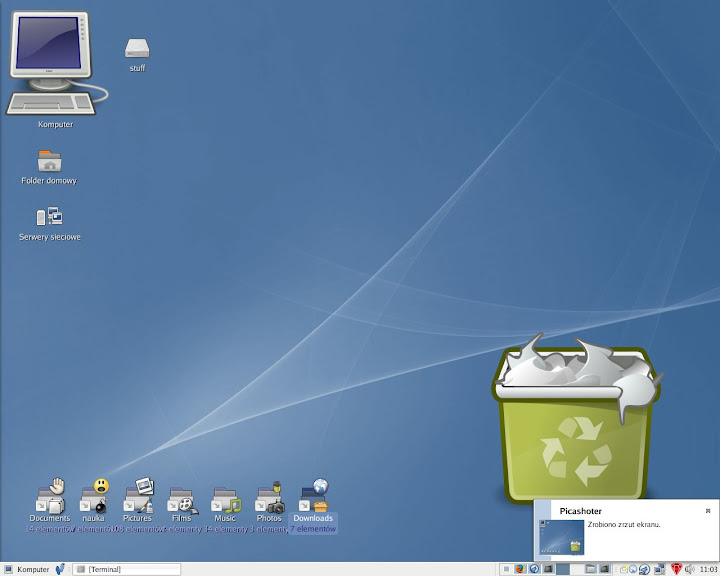Switch to the empty second workspace
Viewport: 720px width, 576px height.
pos(577,569)
